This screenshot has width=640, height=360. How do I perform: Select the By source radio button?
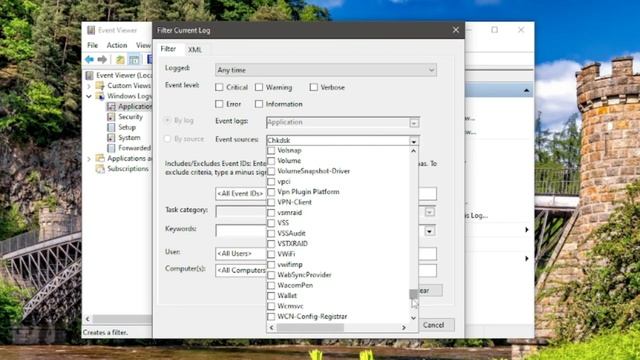(x=167, y=139)
